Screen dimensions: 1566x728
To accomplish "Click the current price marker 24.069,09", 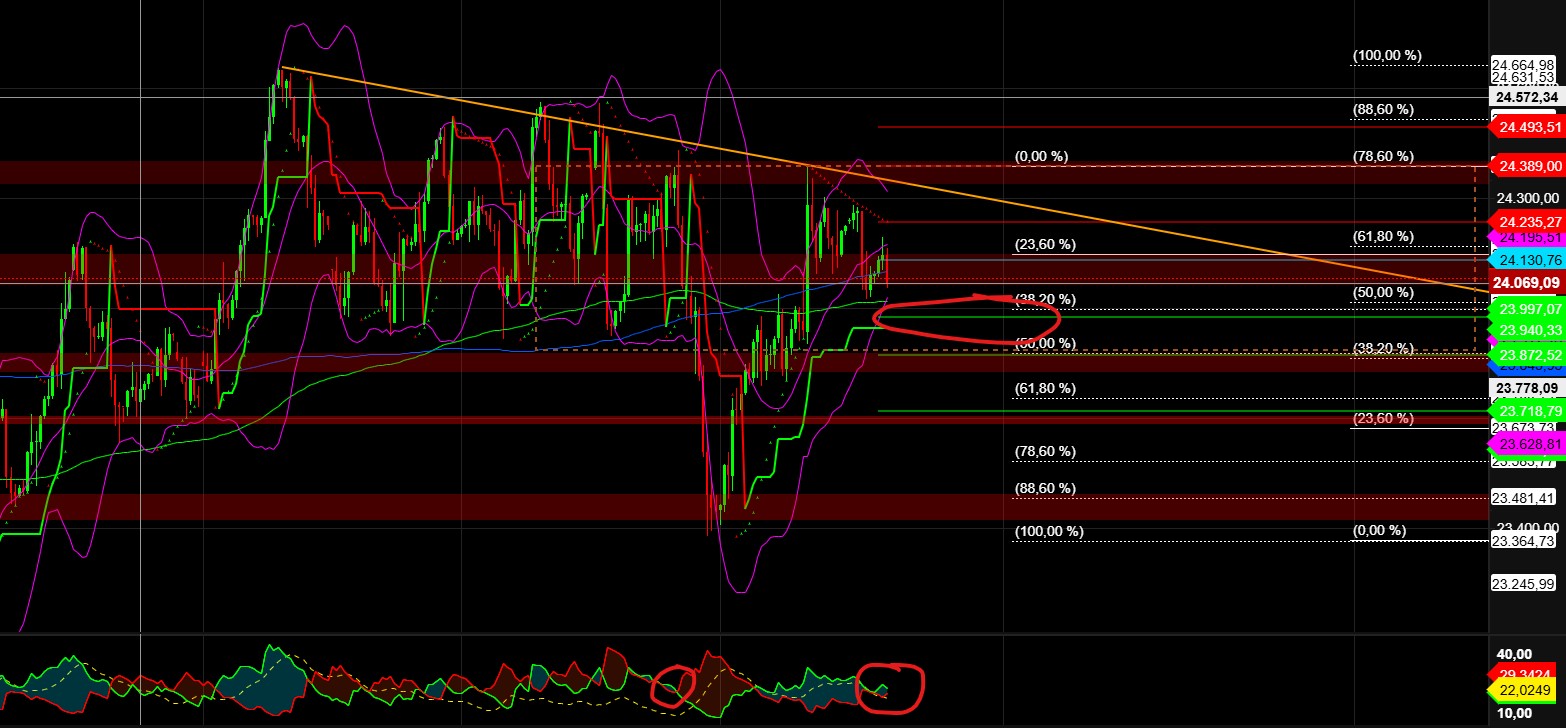I will click(x=1524, y=283).
